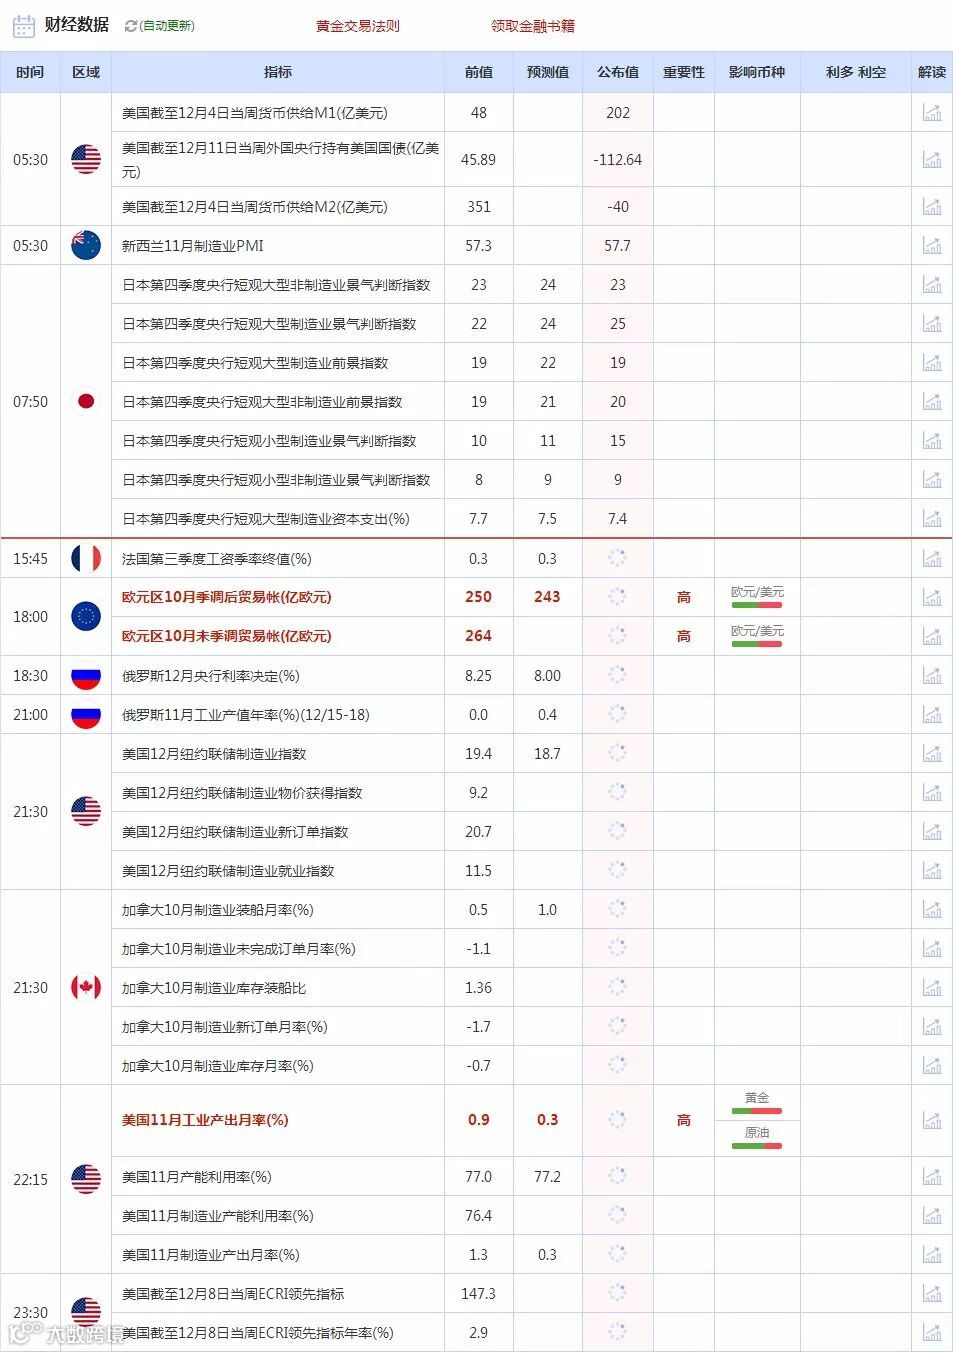Open chart icon for 纽约联储制造业就业指数 row
953x1352 pixels.
(932, 870)
